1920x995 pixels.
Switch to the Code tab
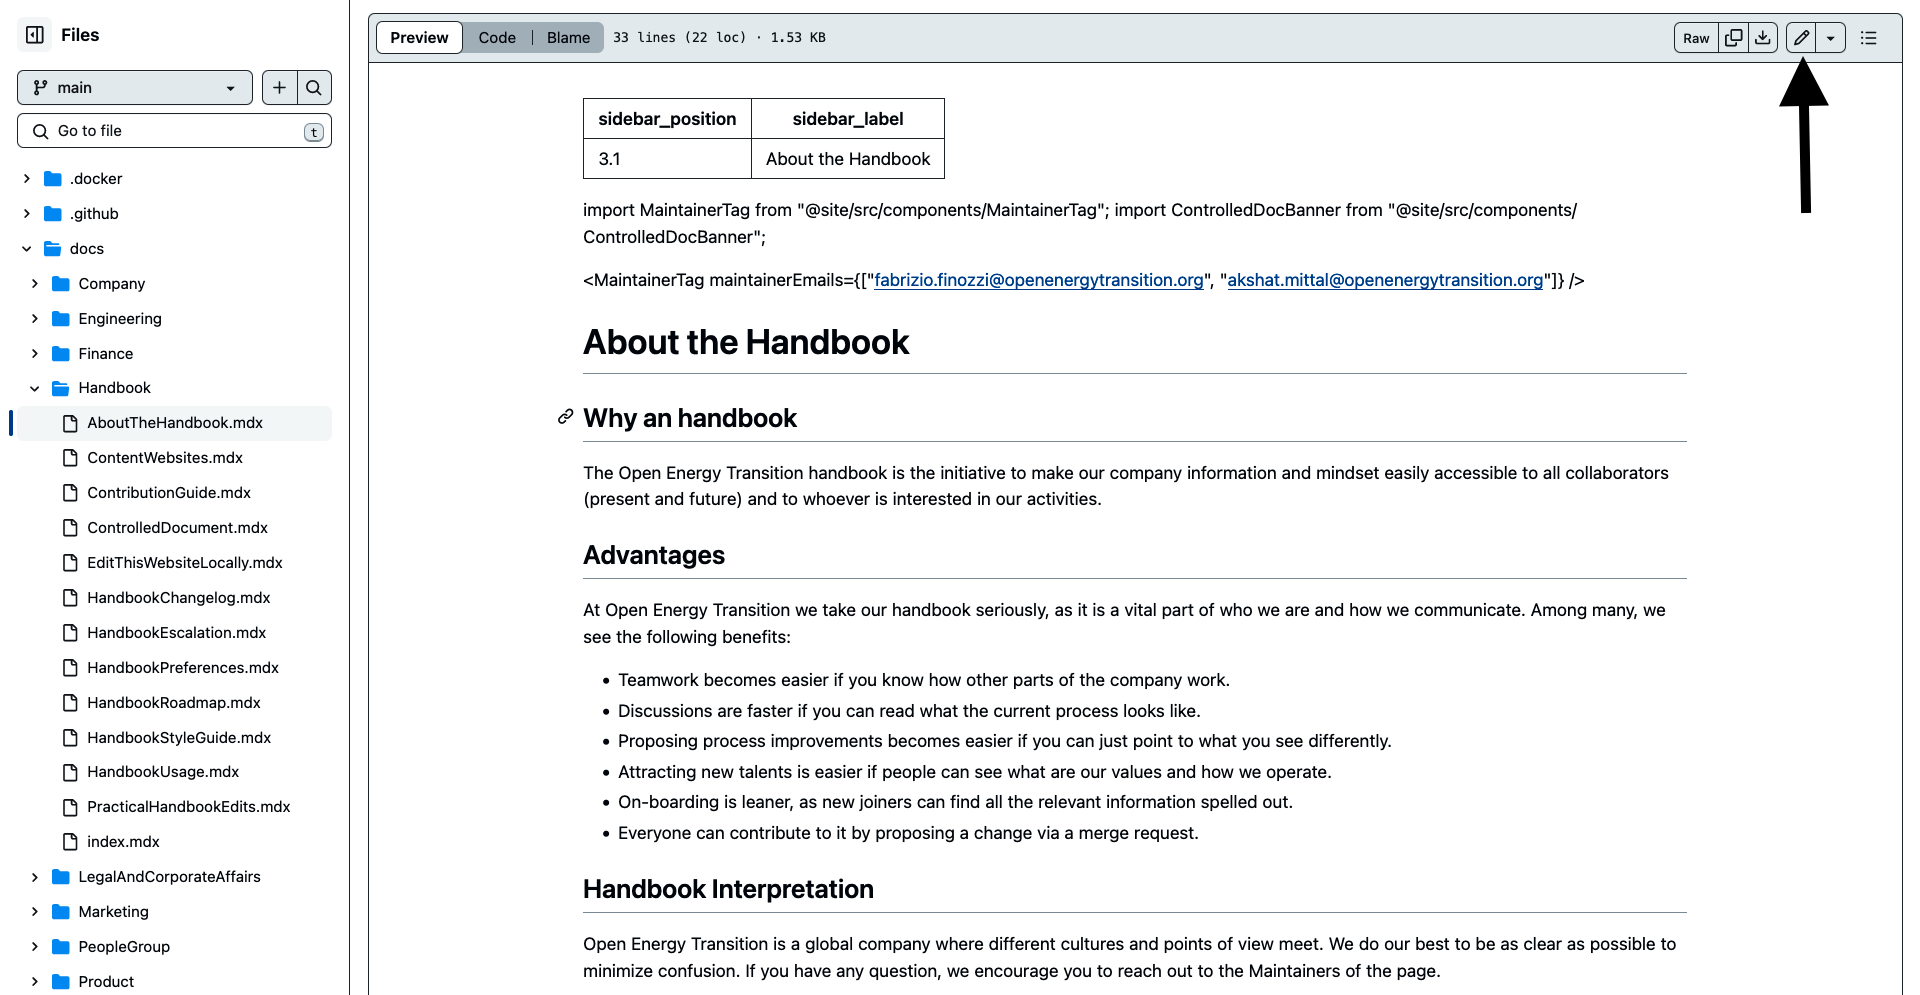click(497, 38)
